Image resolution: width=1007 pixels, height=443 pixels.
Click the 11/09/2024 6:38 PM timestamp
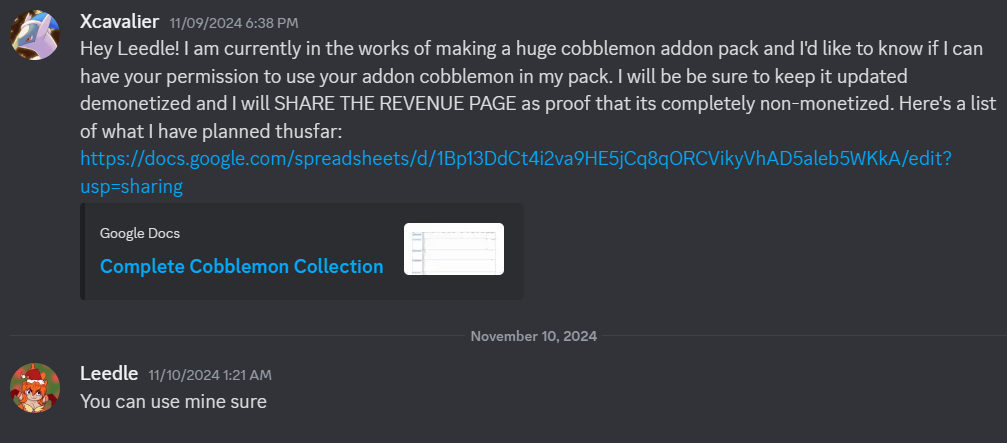point(234,22)
